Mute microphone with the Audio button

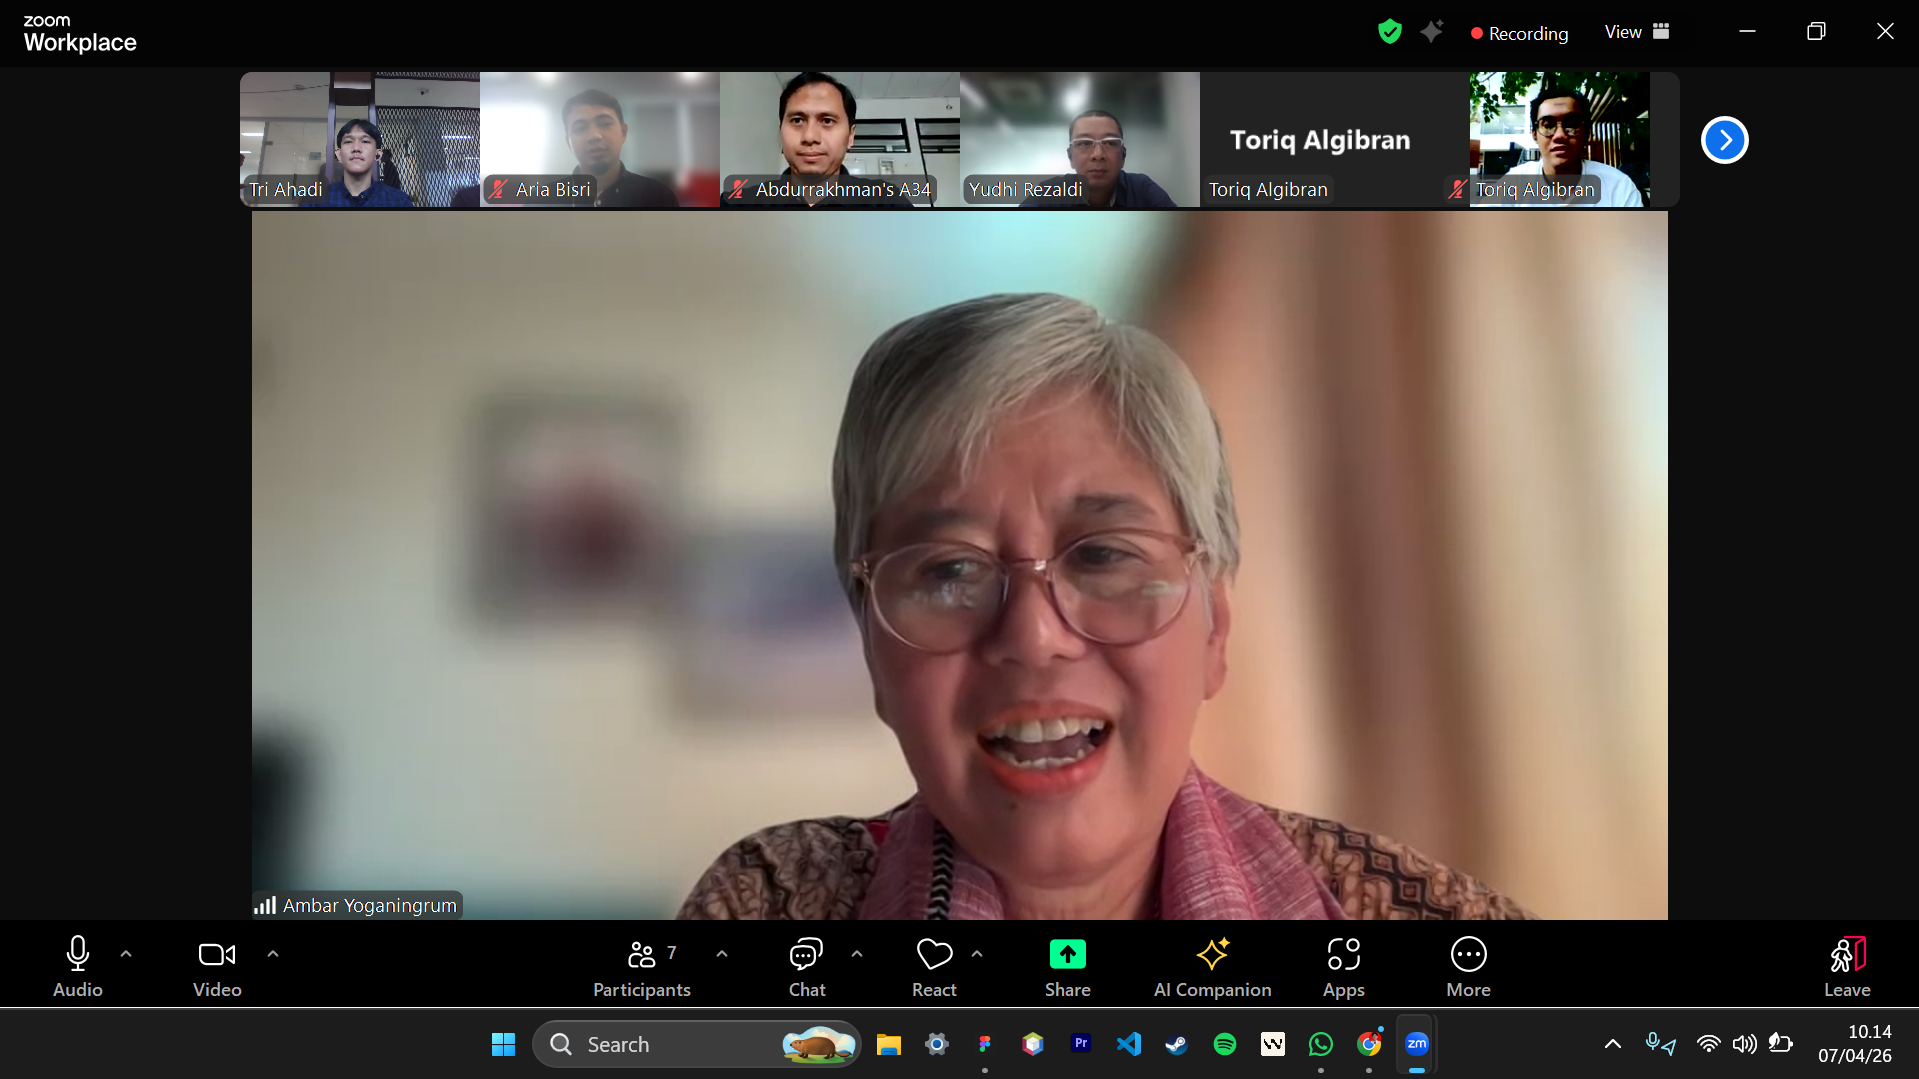[x=78, y=966]
